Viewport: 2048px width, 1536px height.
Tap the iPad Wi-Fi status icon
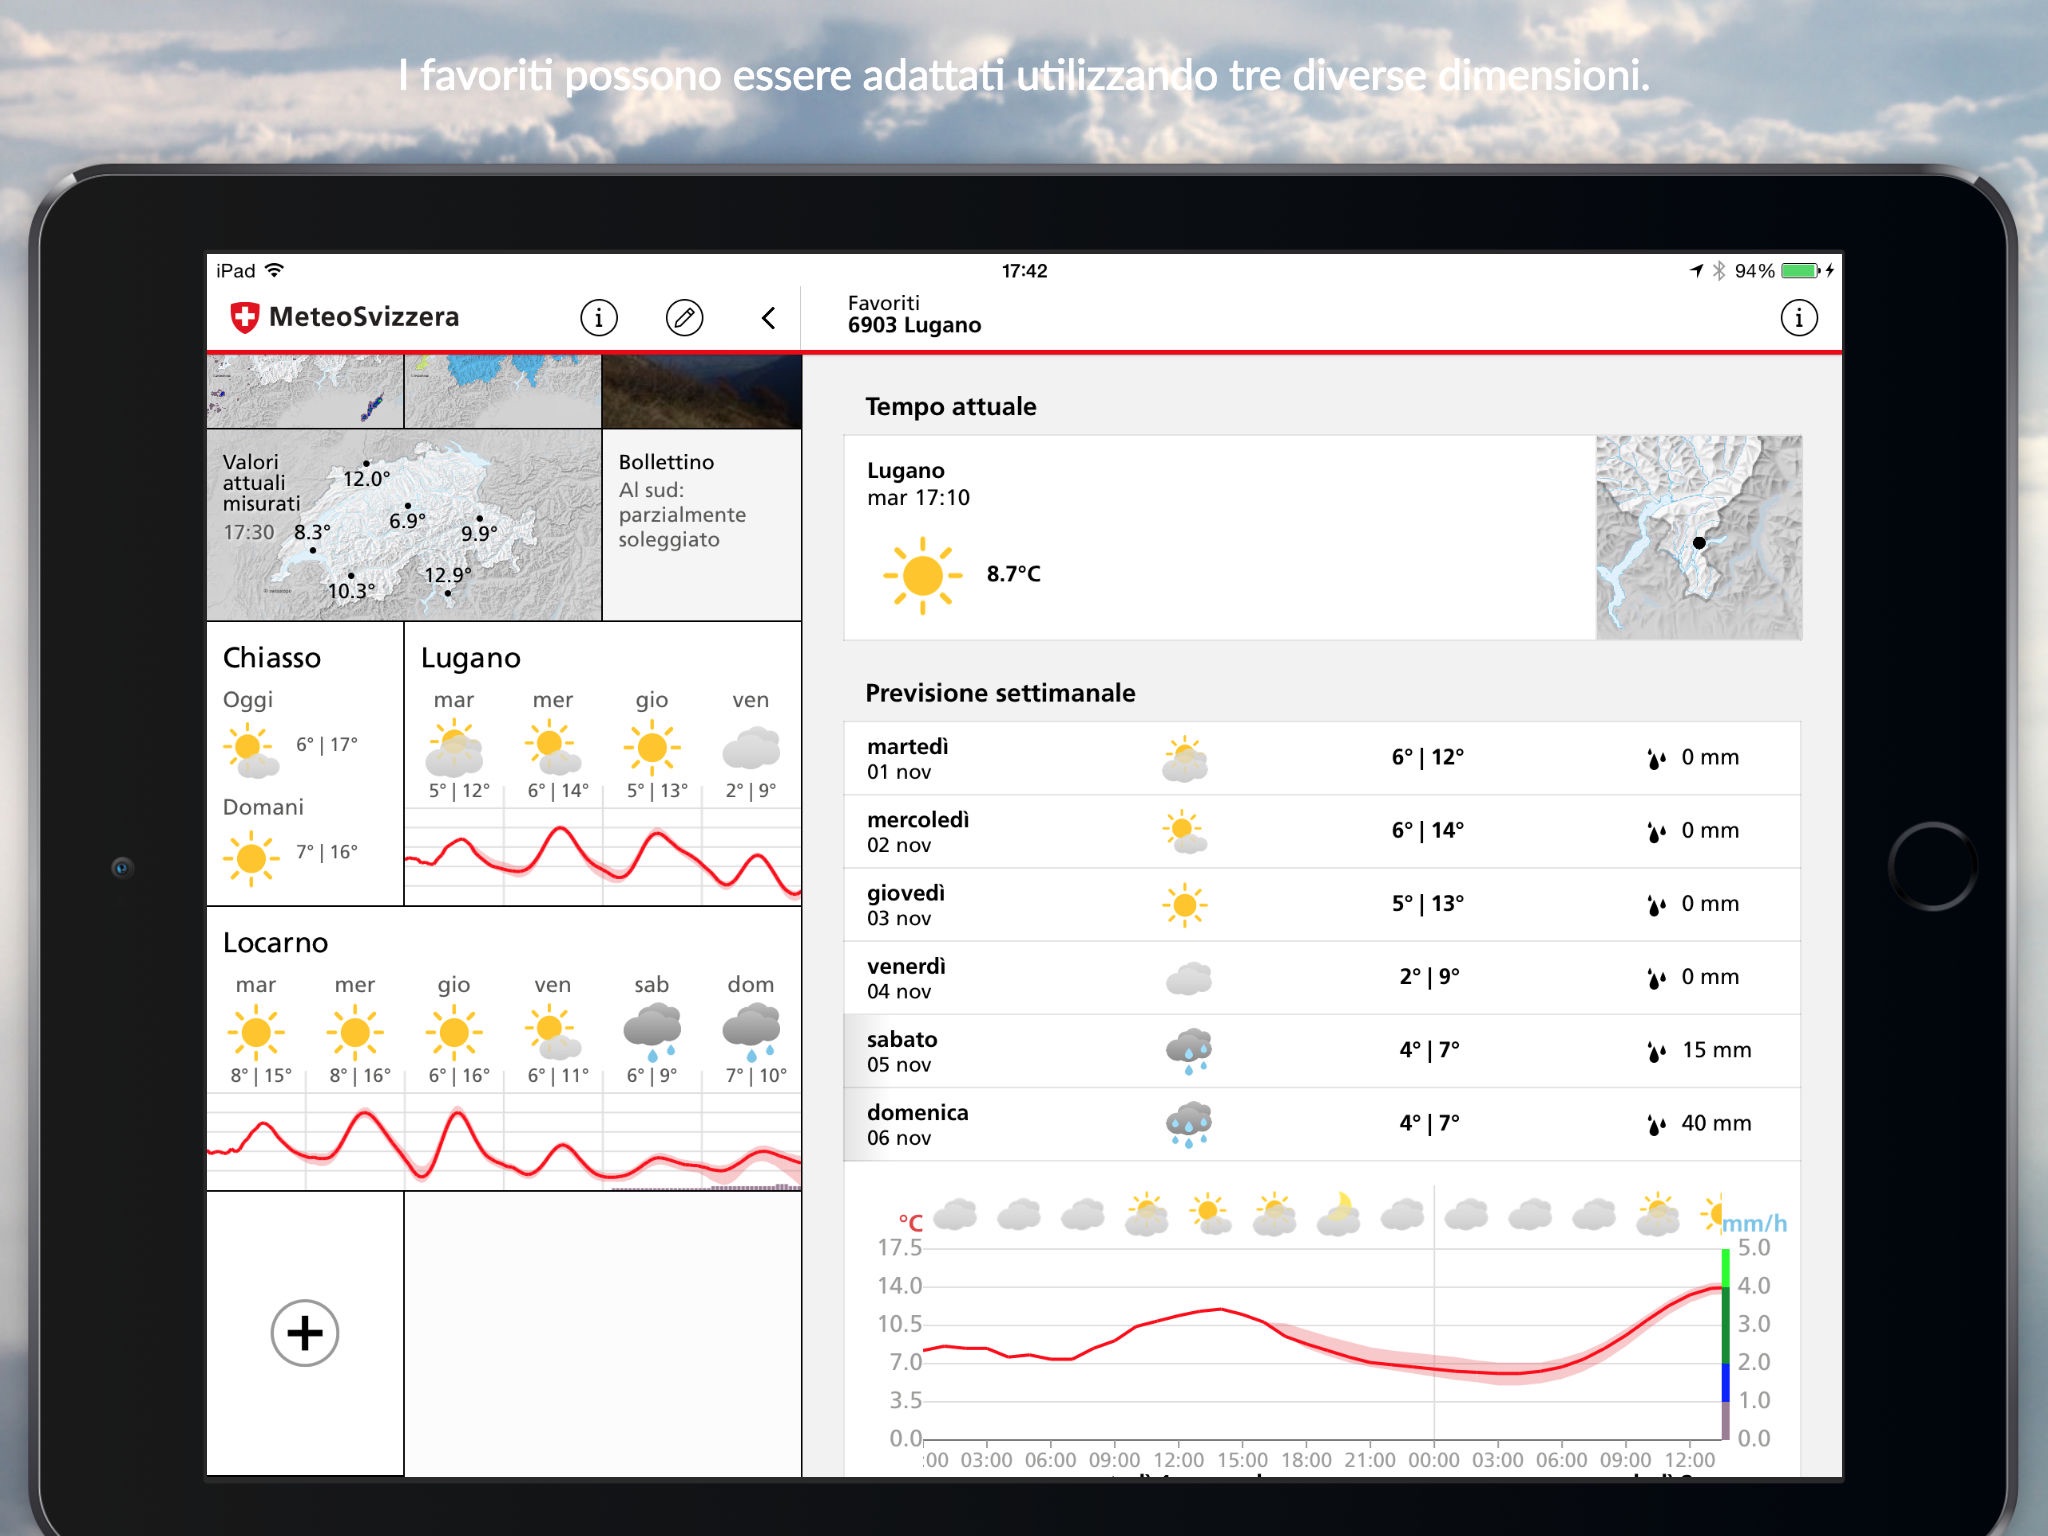[x=274, y=271]
